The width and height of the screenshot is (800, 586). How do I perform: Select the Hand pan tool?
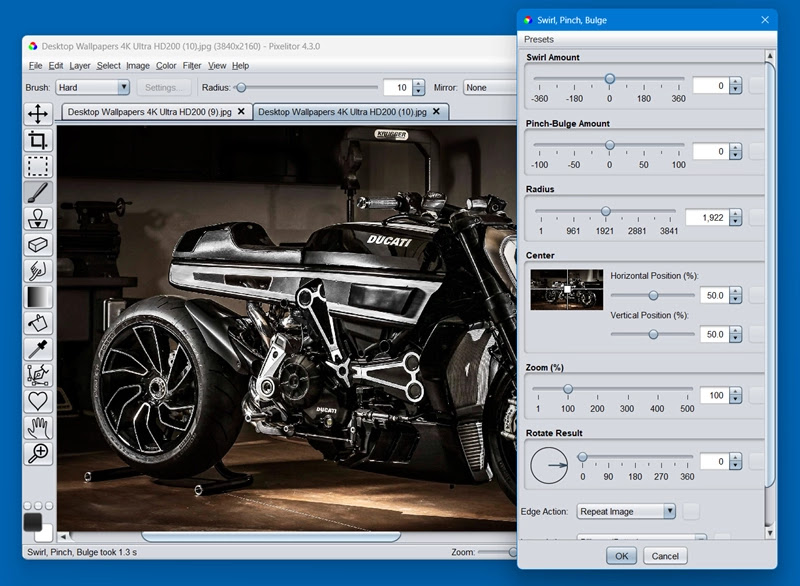(x=38, y=428)
